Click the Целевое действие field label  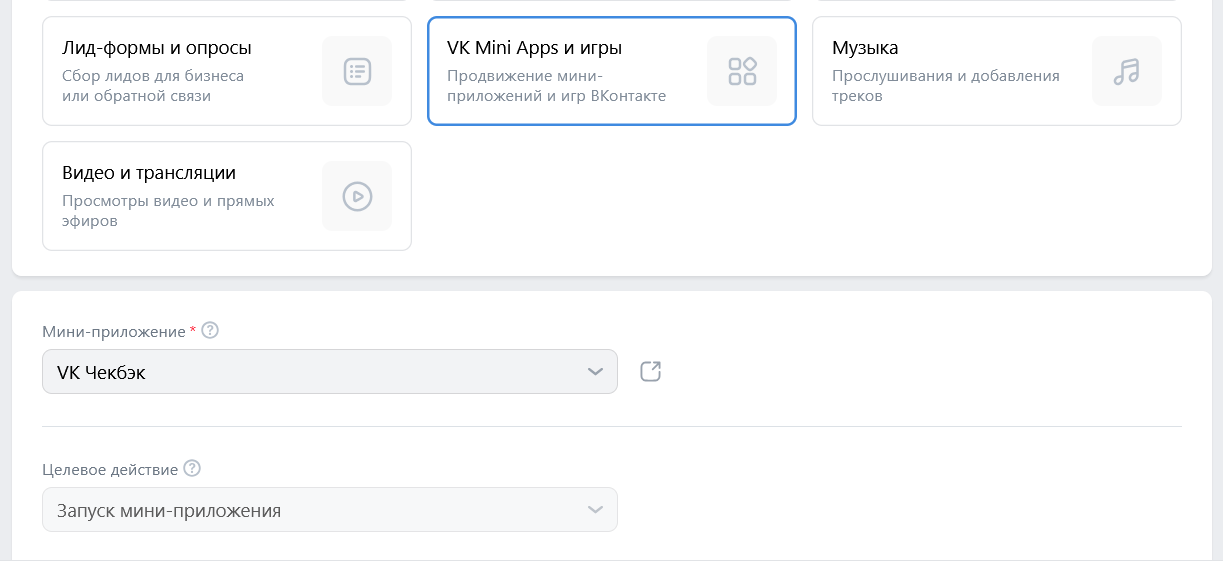tap(110, 469)
